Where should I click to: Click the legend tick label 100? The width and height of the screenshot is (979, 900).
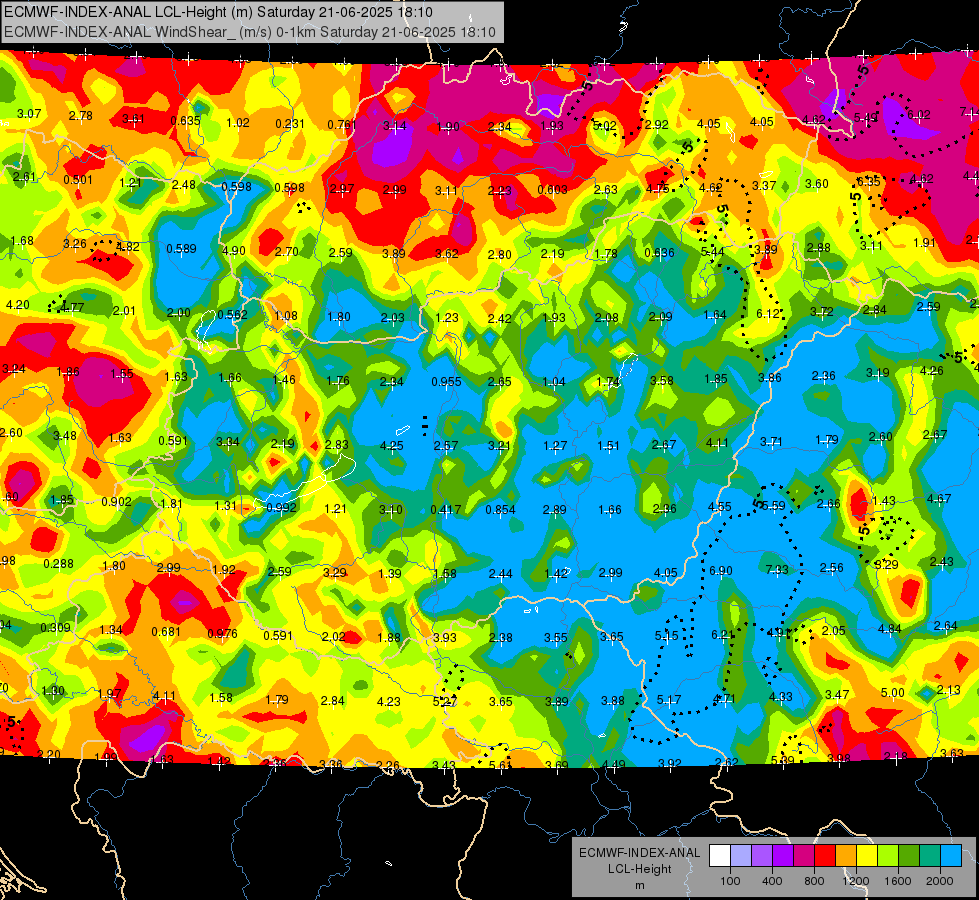[731, 881]
